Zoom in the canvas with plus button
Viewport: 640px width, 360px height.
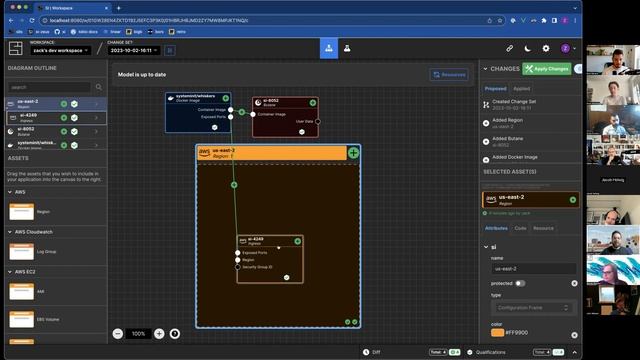tap(159, 333)
